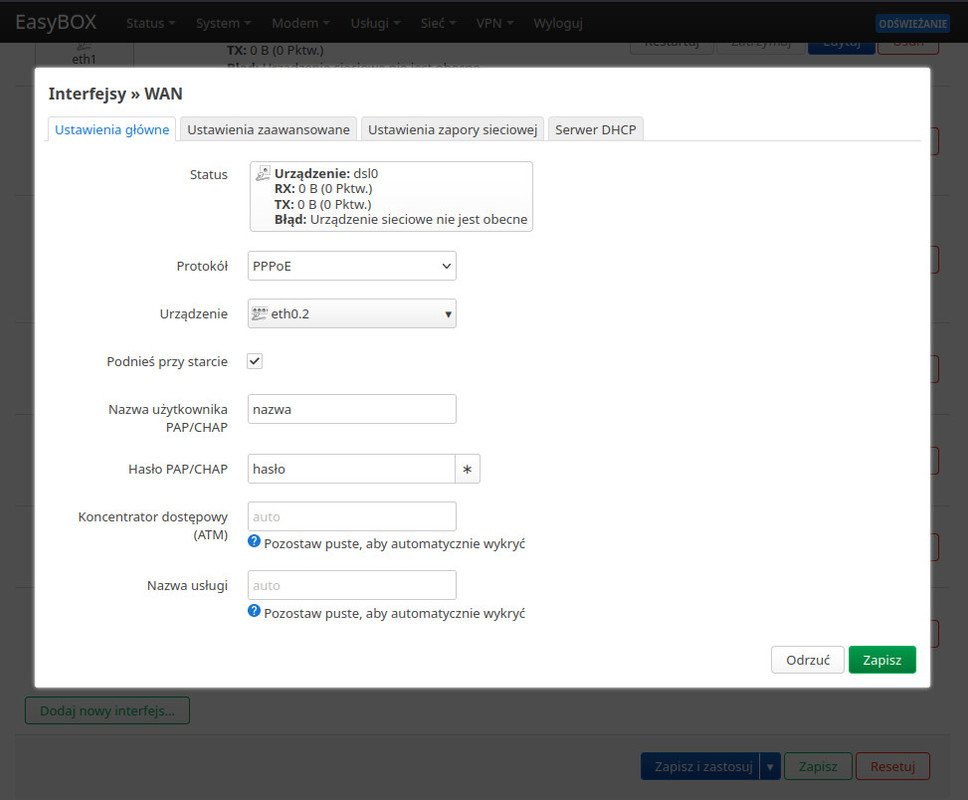
Task: Open the VPN menu
Action: pyautogui.click(x=494, y=23)
